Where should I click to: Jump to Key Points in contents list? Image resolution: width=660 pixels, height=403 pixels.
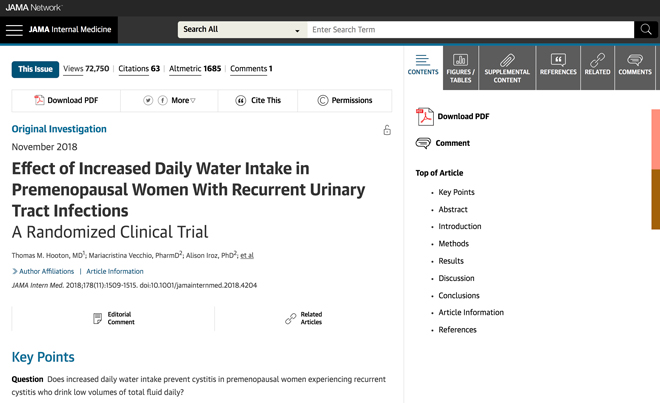(456, 192)
